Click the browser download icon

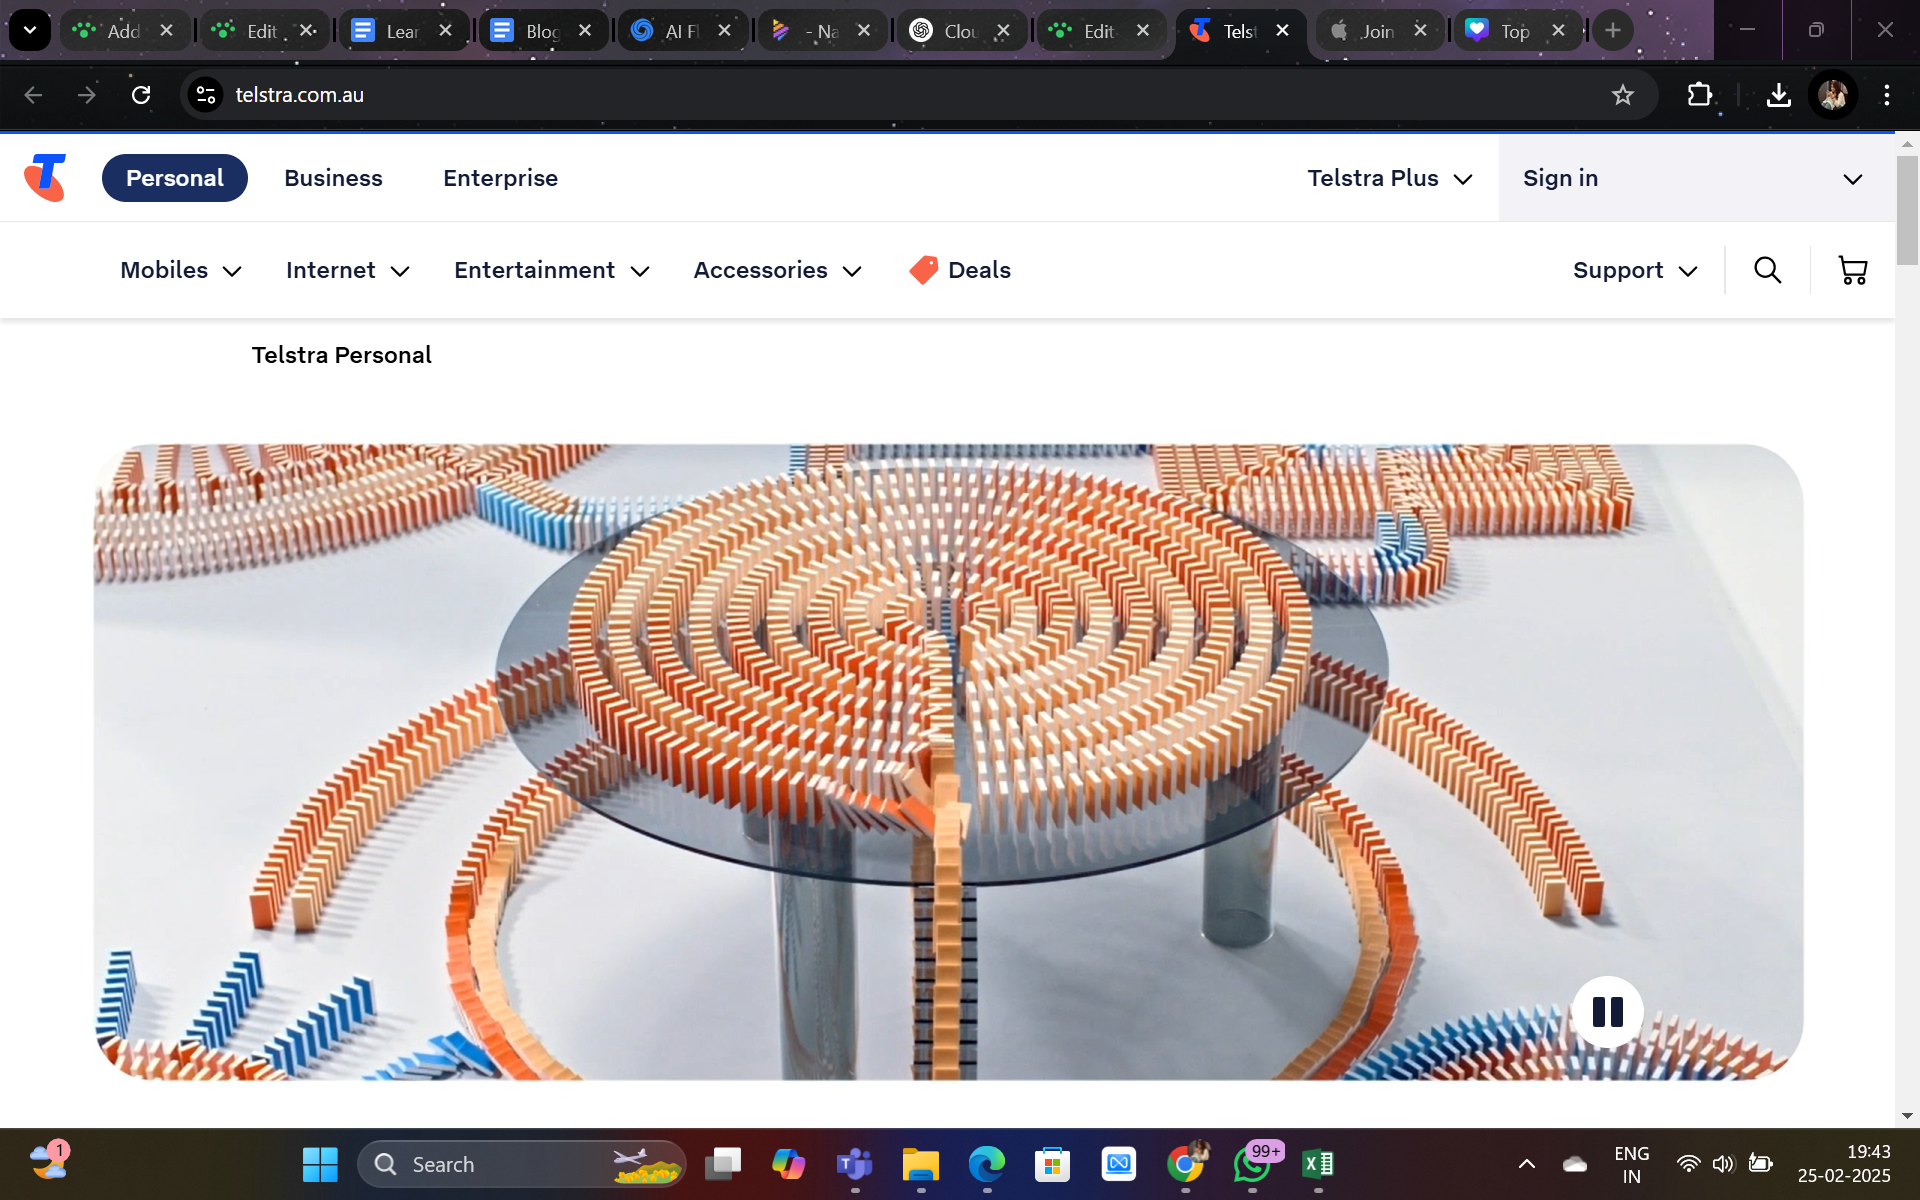coord(1779,94)
